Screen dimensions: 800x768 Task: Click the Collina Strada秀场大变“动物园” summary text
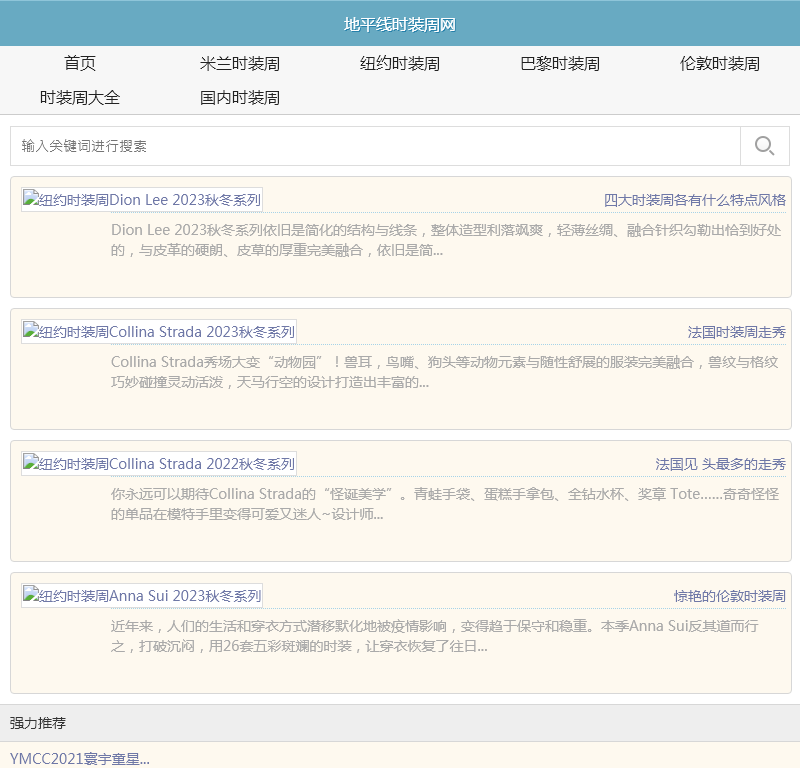444,372
